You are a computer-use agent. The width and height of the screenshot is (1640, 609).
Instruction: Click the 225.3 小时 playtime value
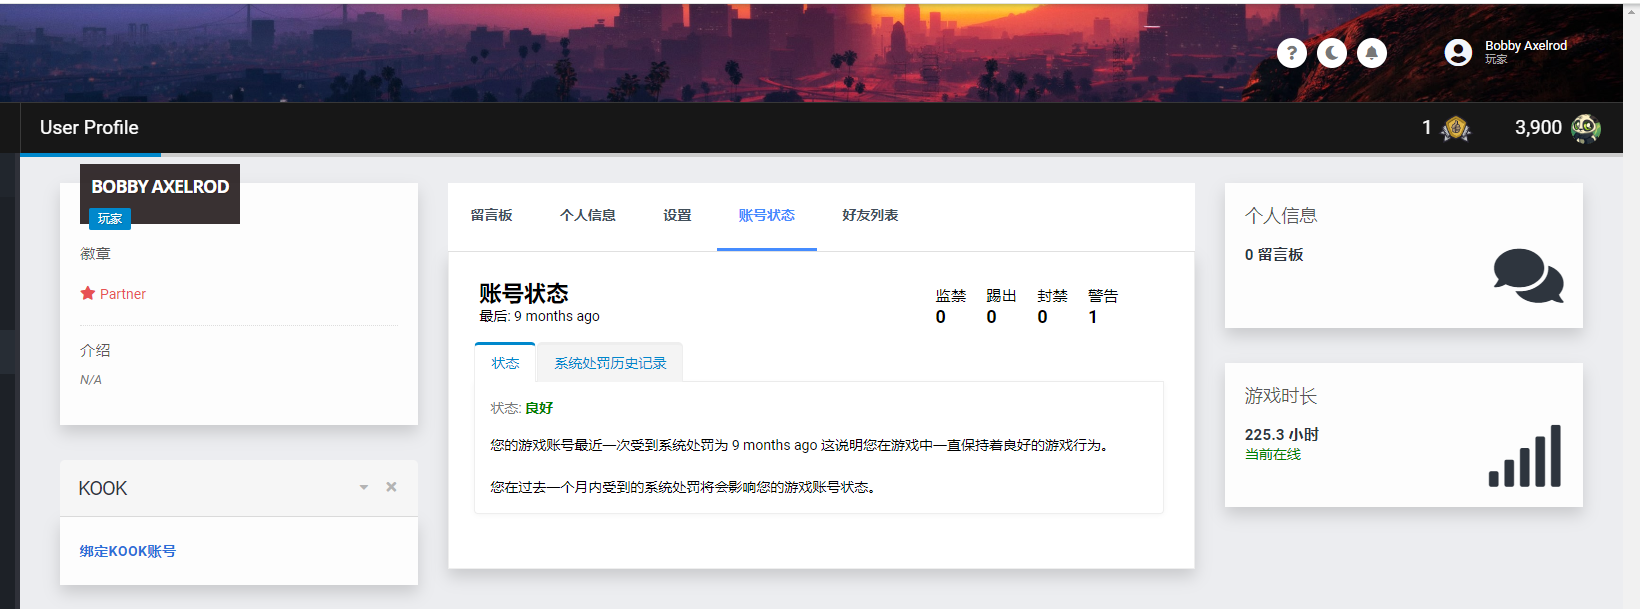click(x=1282, y=435)
